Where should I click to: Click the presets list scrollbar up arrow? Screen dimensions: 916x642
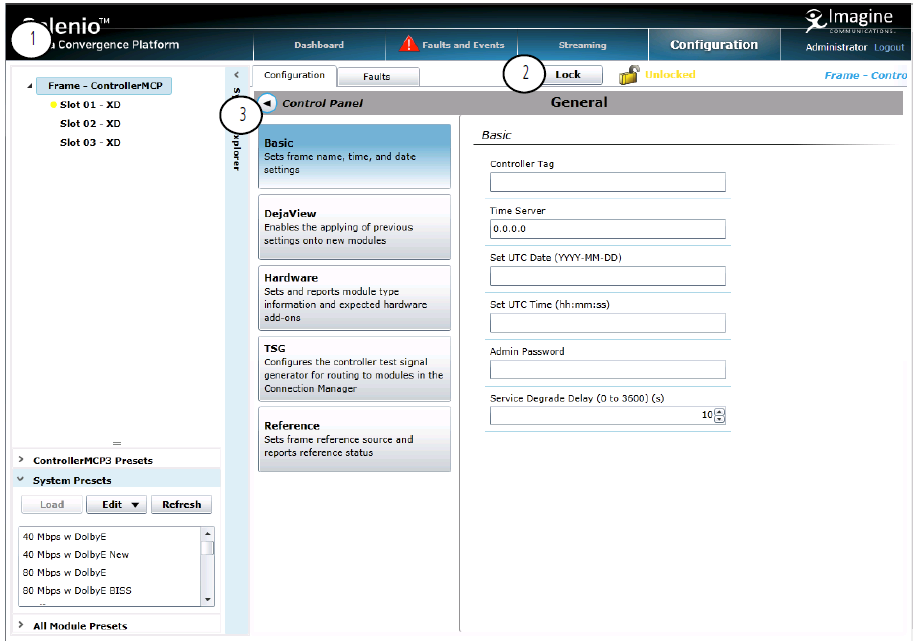[207, 534]
